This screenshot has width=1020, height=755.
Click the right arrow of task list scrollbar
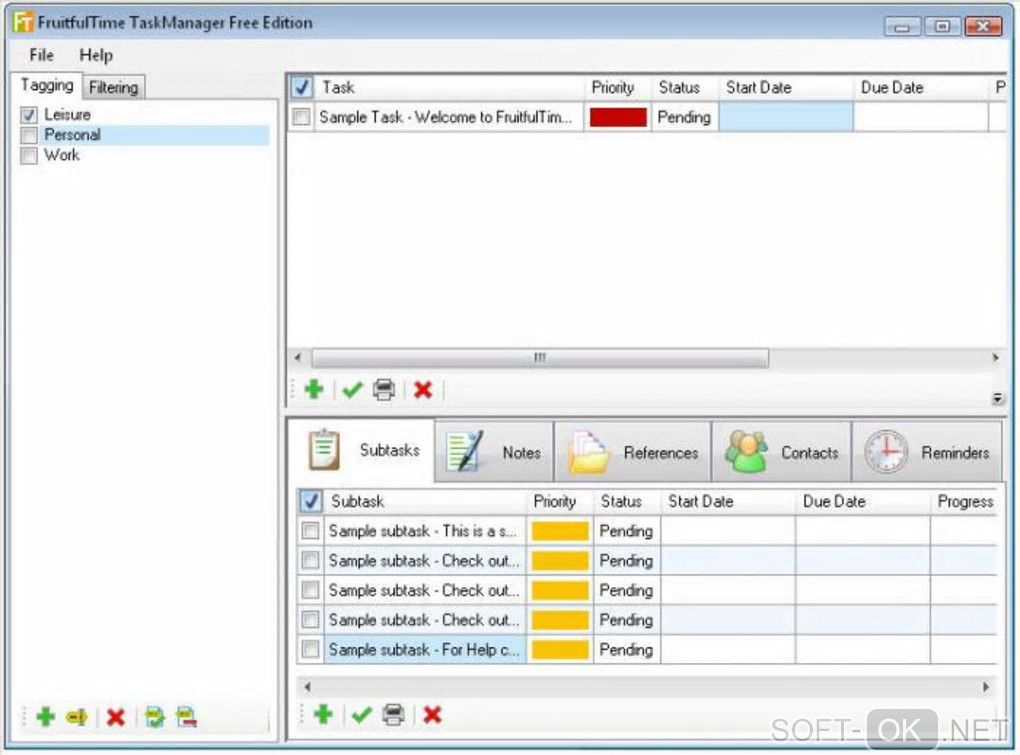(995, 357)
